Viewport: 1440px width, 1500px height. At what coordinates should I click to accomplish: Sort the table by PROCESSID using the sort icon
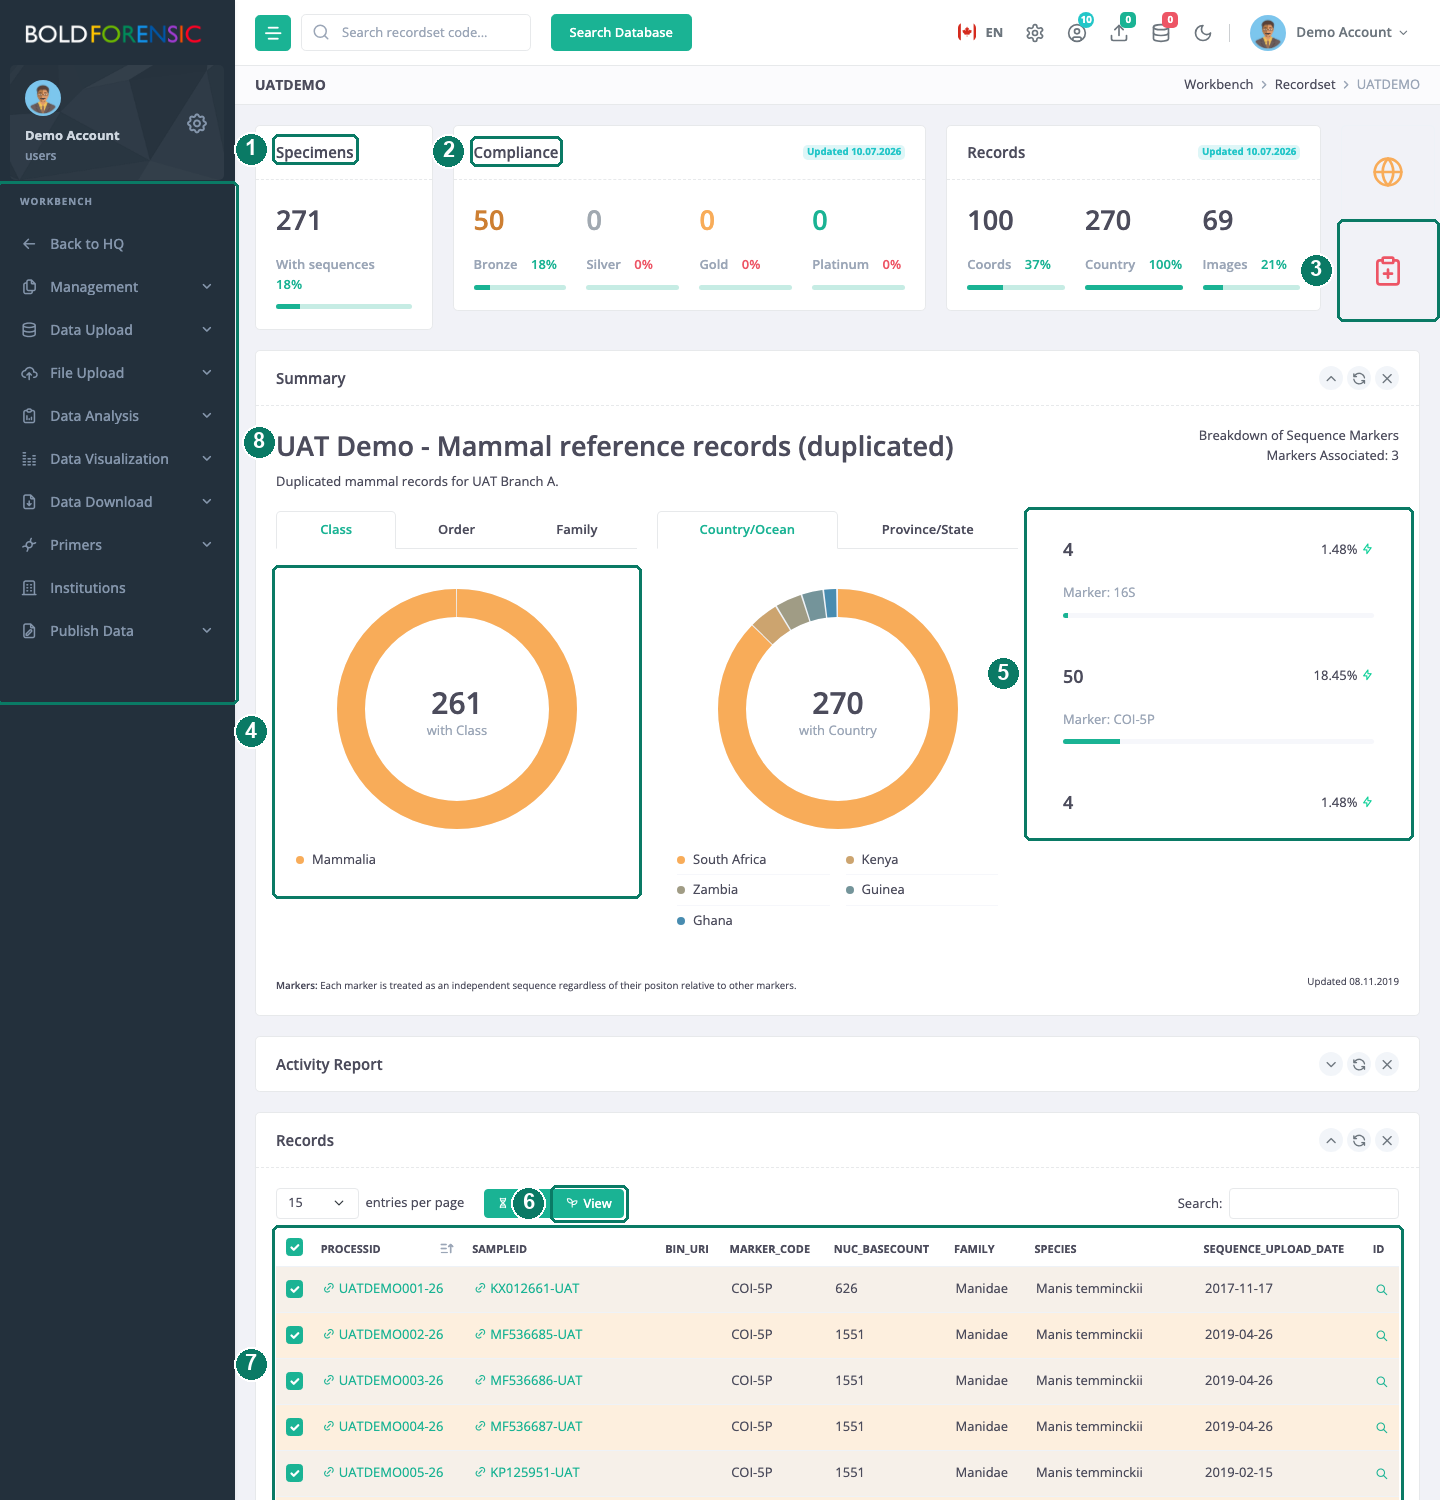coord(446,1249)
